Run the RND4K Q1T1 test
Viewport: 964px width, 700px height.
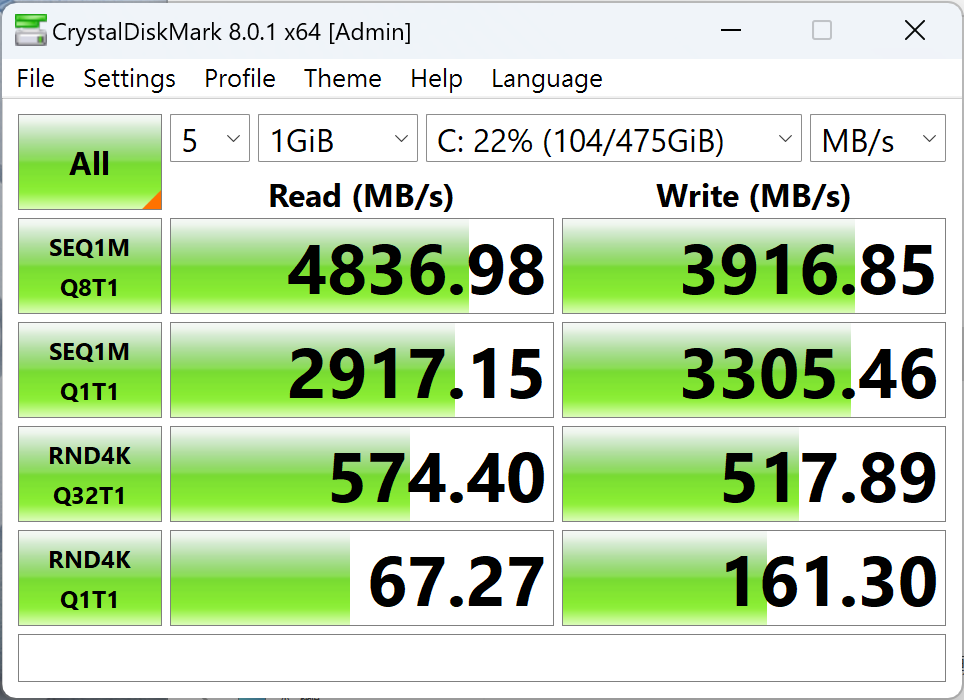pos(90,578)
